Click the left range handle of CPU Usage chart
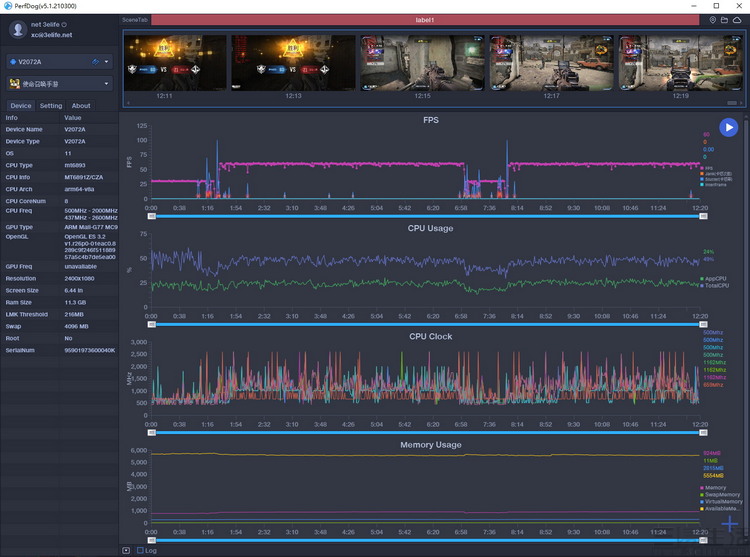The width and height of the screenshot is (750, 557). (x=152, y=325)
